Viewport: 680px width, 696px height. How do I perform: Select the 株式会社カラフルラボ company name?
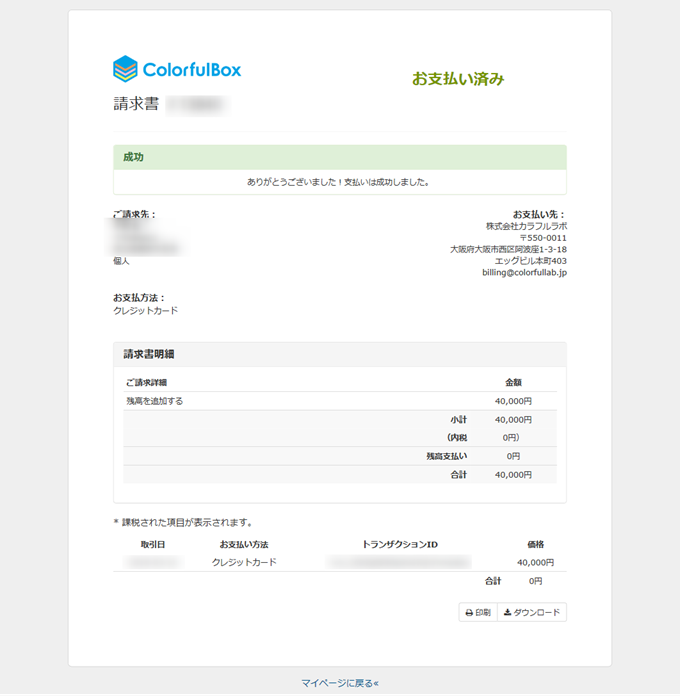point(526,226)
